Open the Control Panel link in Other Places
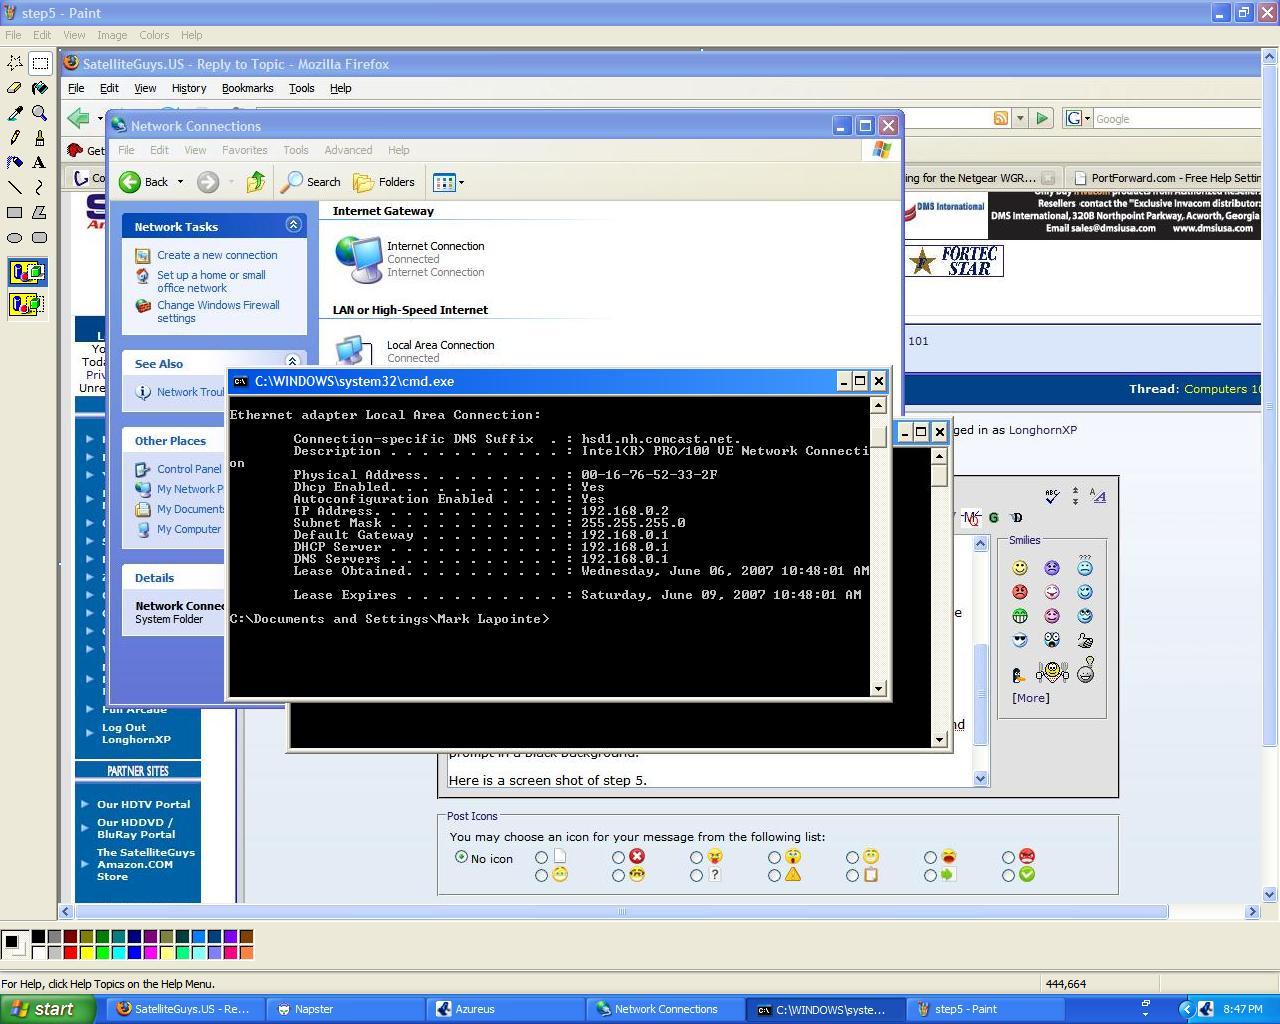The image size is (1280, 1024). pyautogui.click(x=189, y=469)
